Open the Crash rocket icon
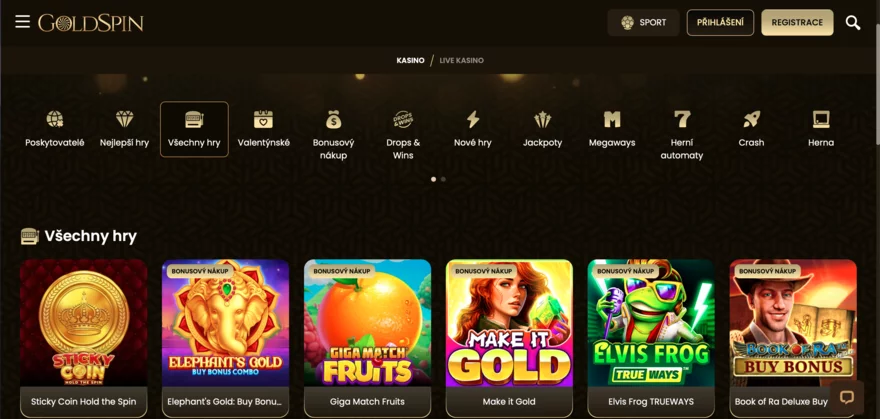 751,119
